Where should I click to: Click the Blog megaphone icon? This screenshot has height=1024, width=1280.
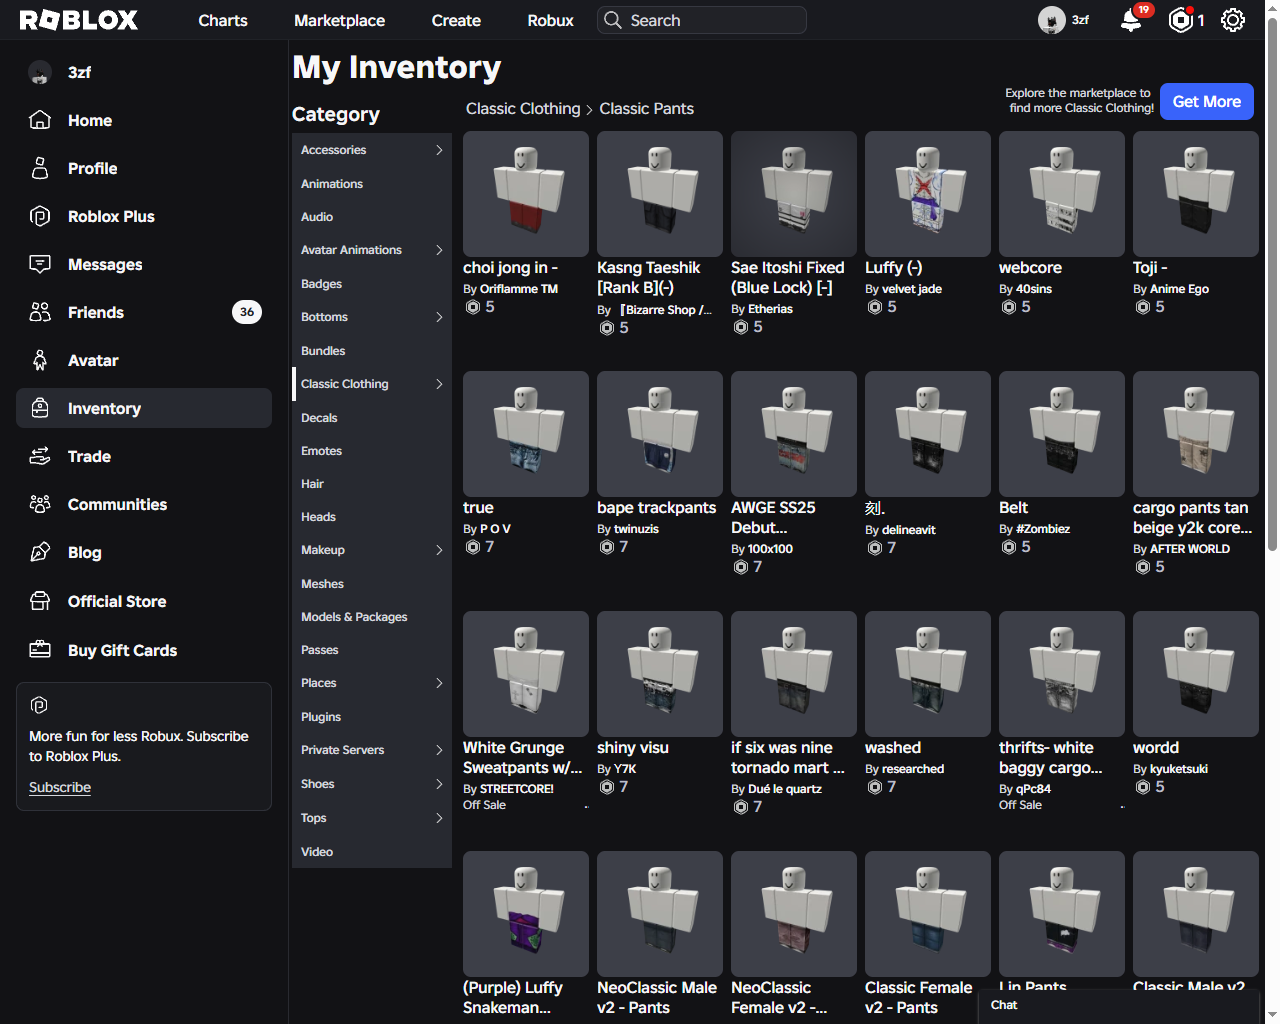[x=40, y=552]
